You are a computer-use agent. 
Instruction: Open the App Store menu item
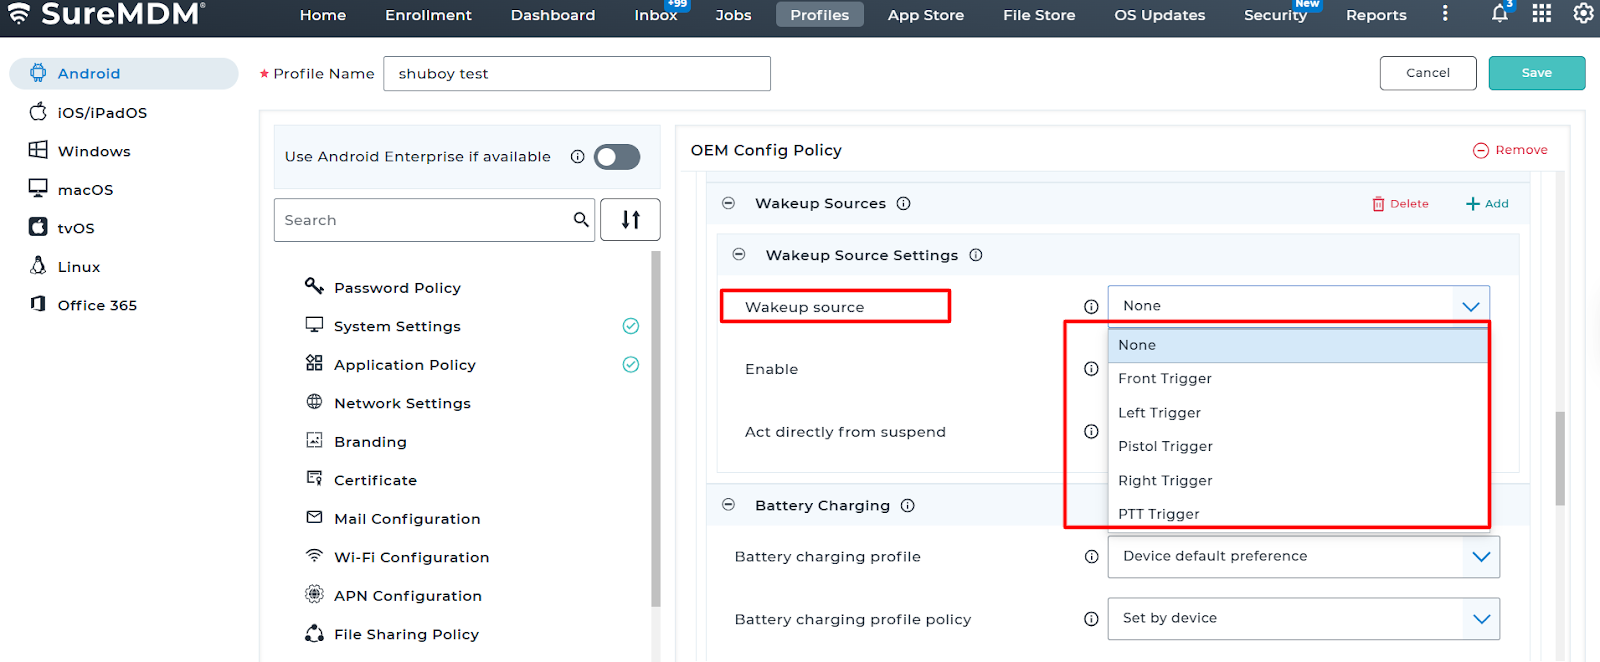coord(925,15)
